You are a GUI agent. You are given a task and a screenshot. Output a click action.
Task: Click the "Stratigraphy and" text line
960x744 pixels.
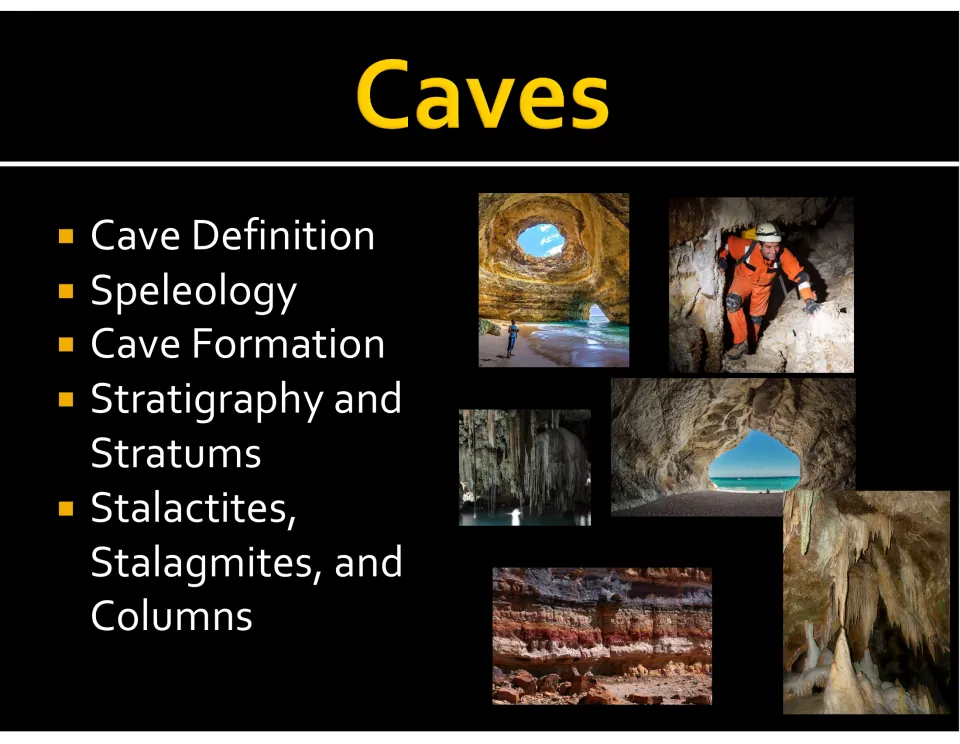(x=246, y=400)
